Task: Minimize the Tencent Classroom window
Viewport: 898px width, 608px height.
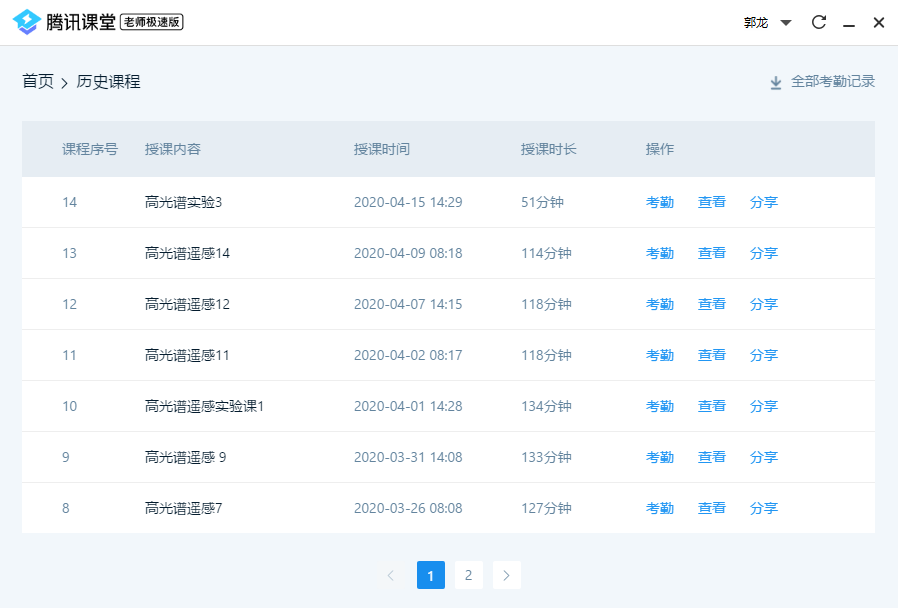Action: pyautogui.click(x=849, y=23)
